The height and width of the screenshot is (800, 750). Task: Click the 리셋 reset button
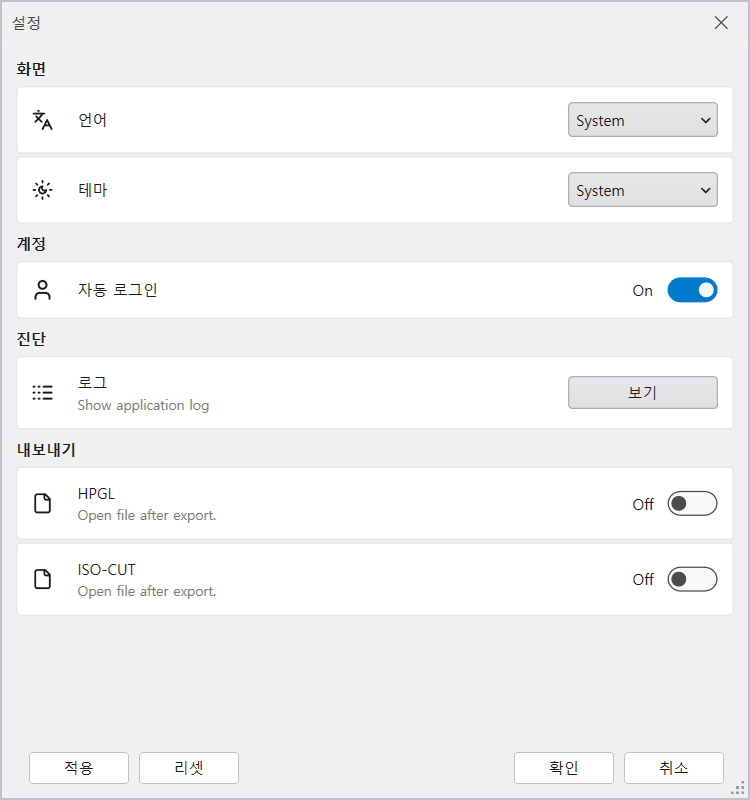[x=189, y=768]
